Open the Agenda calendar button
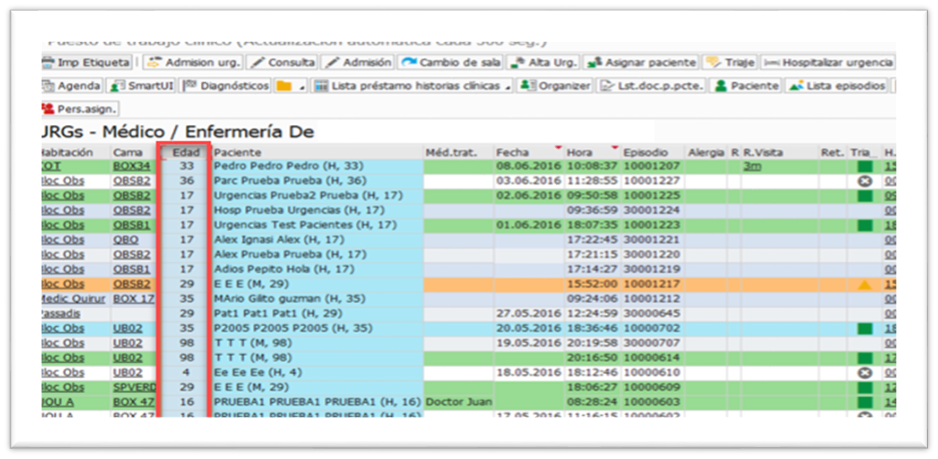 (x=72, y=86)
